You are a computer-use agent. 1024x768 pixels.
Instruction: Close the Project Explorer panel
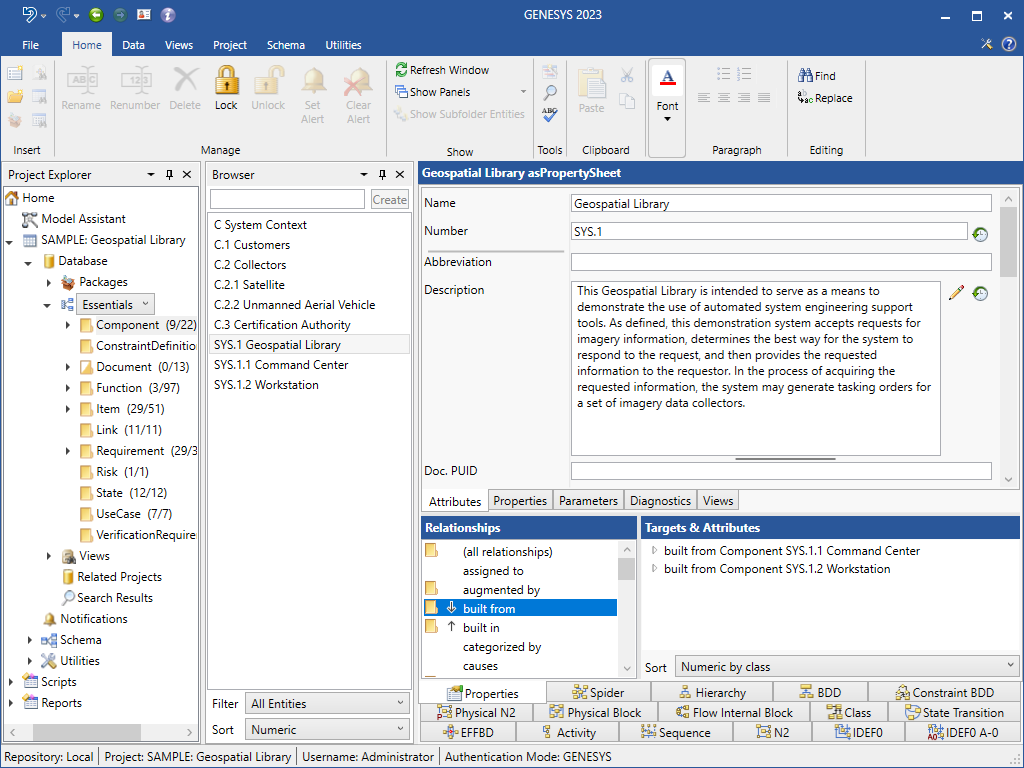pos(187,174)
